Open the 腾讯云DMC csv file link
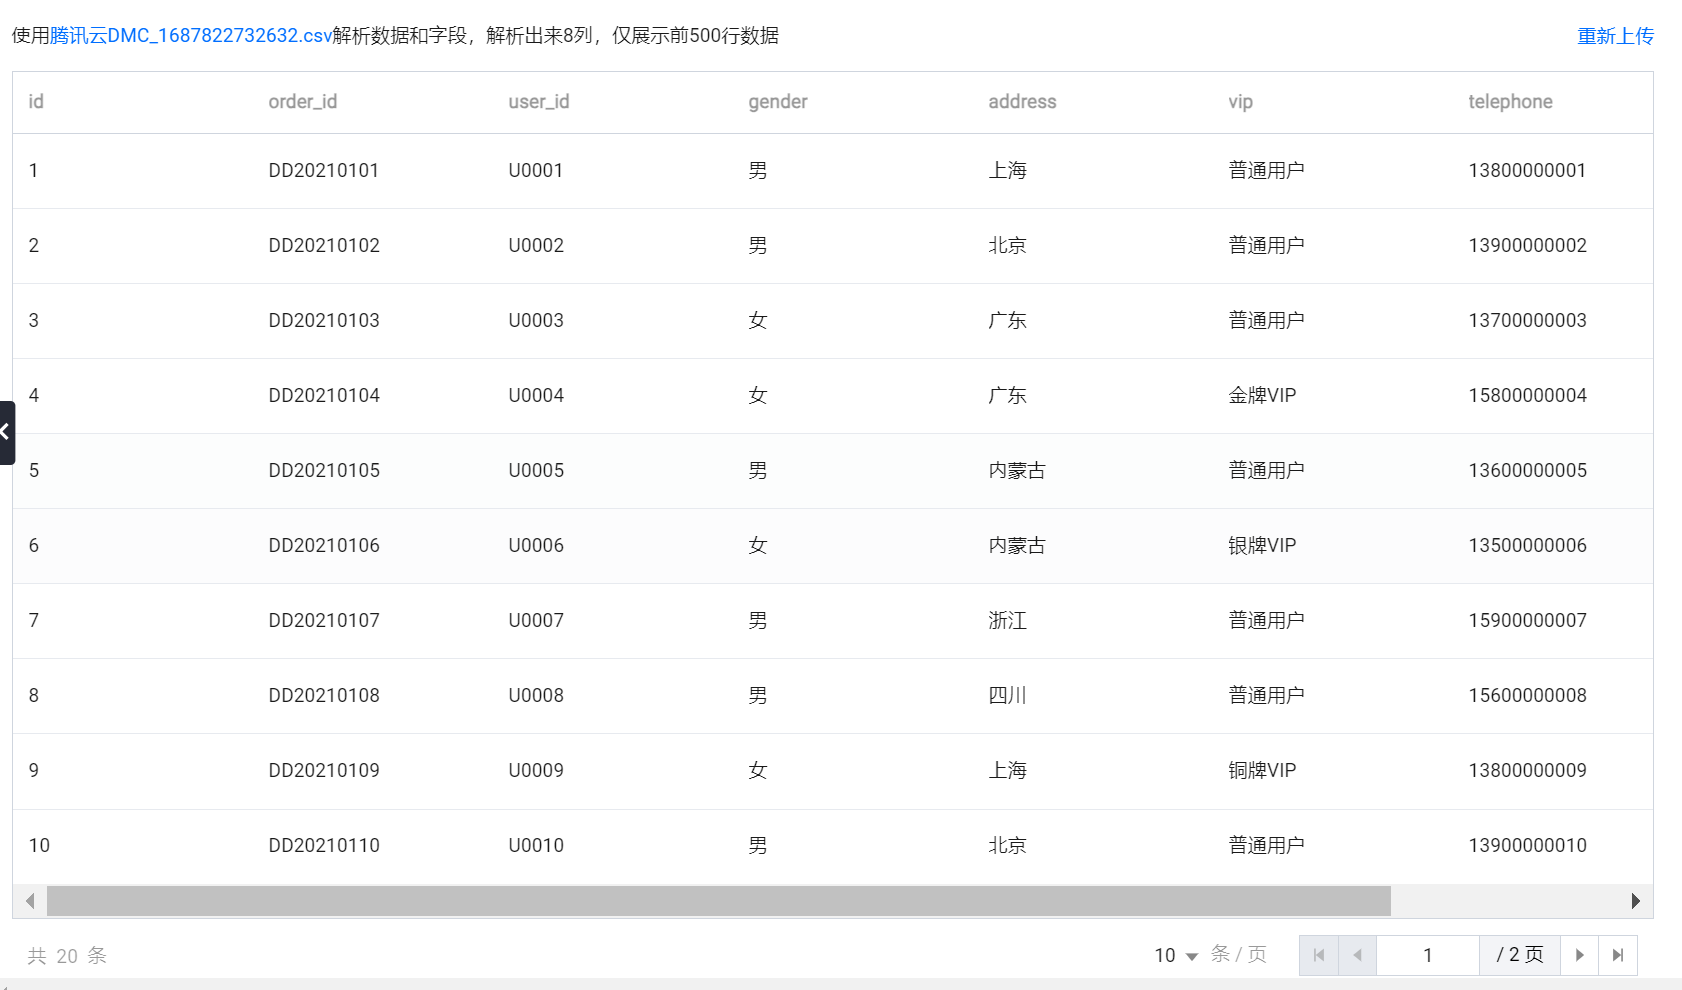This screenshot has width=1682, height=990. [191, 36]
